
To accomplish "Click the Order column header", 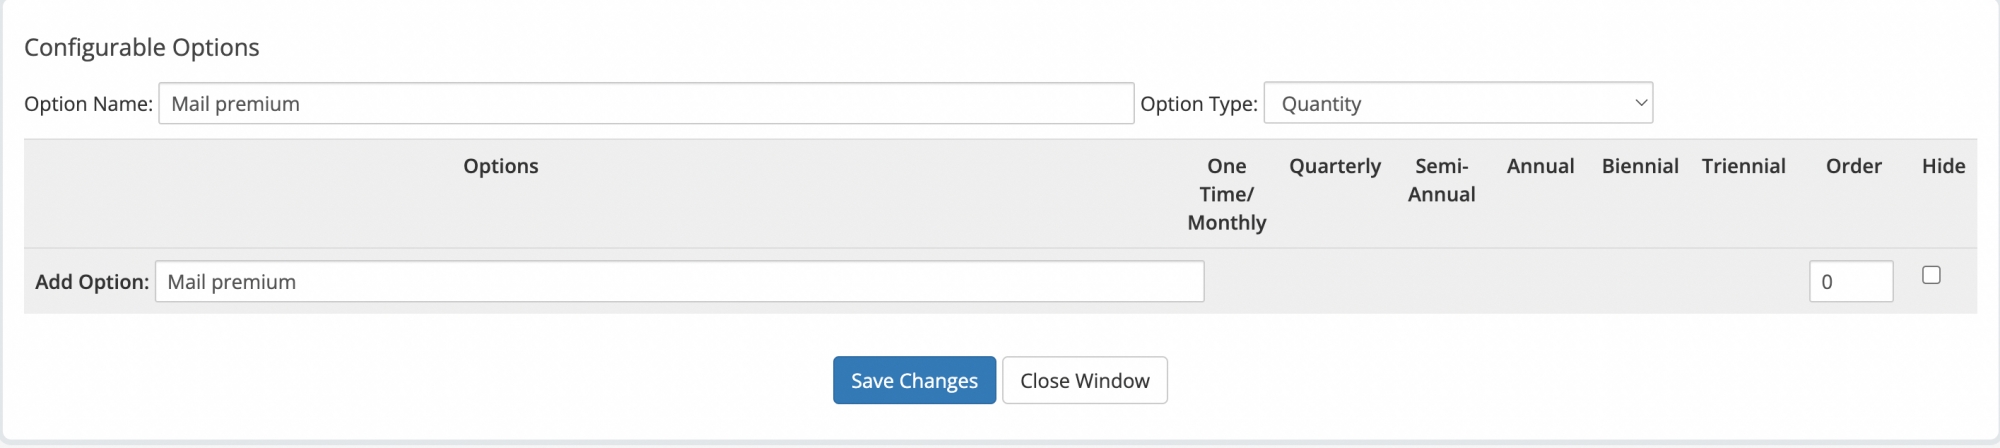I will coord(1853,166).
